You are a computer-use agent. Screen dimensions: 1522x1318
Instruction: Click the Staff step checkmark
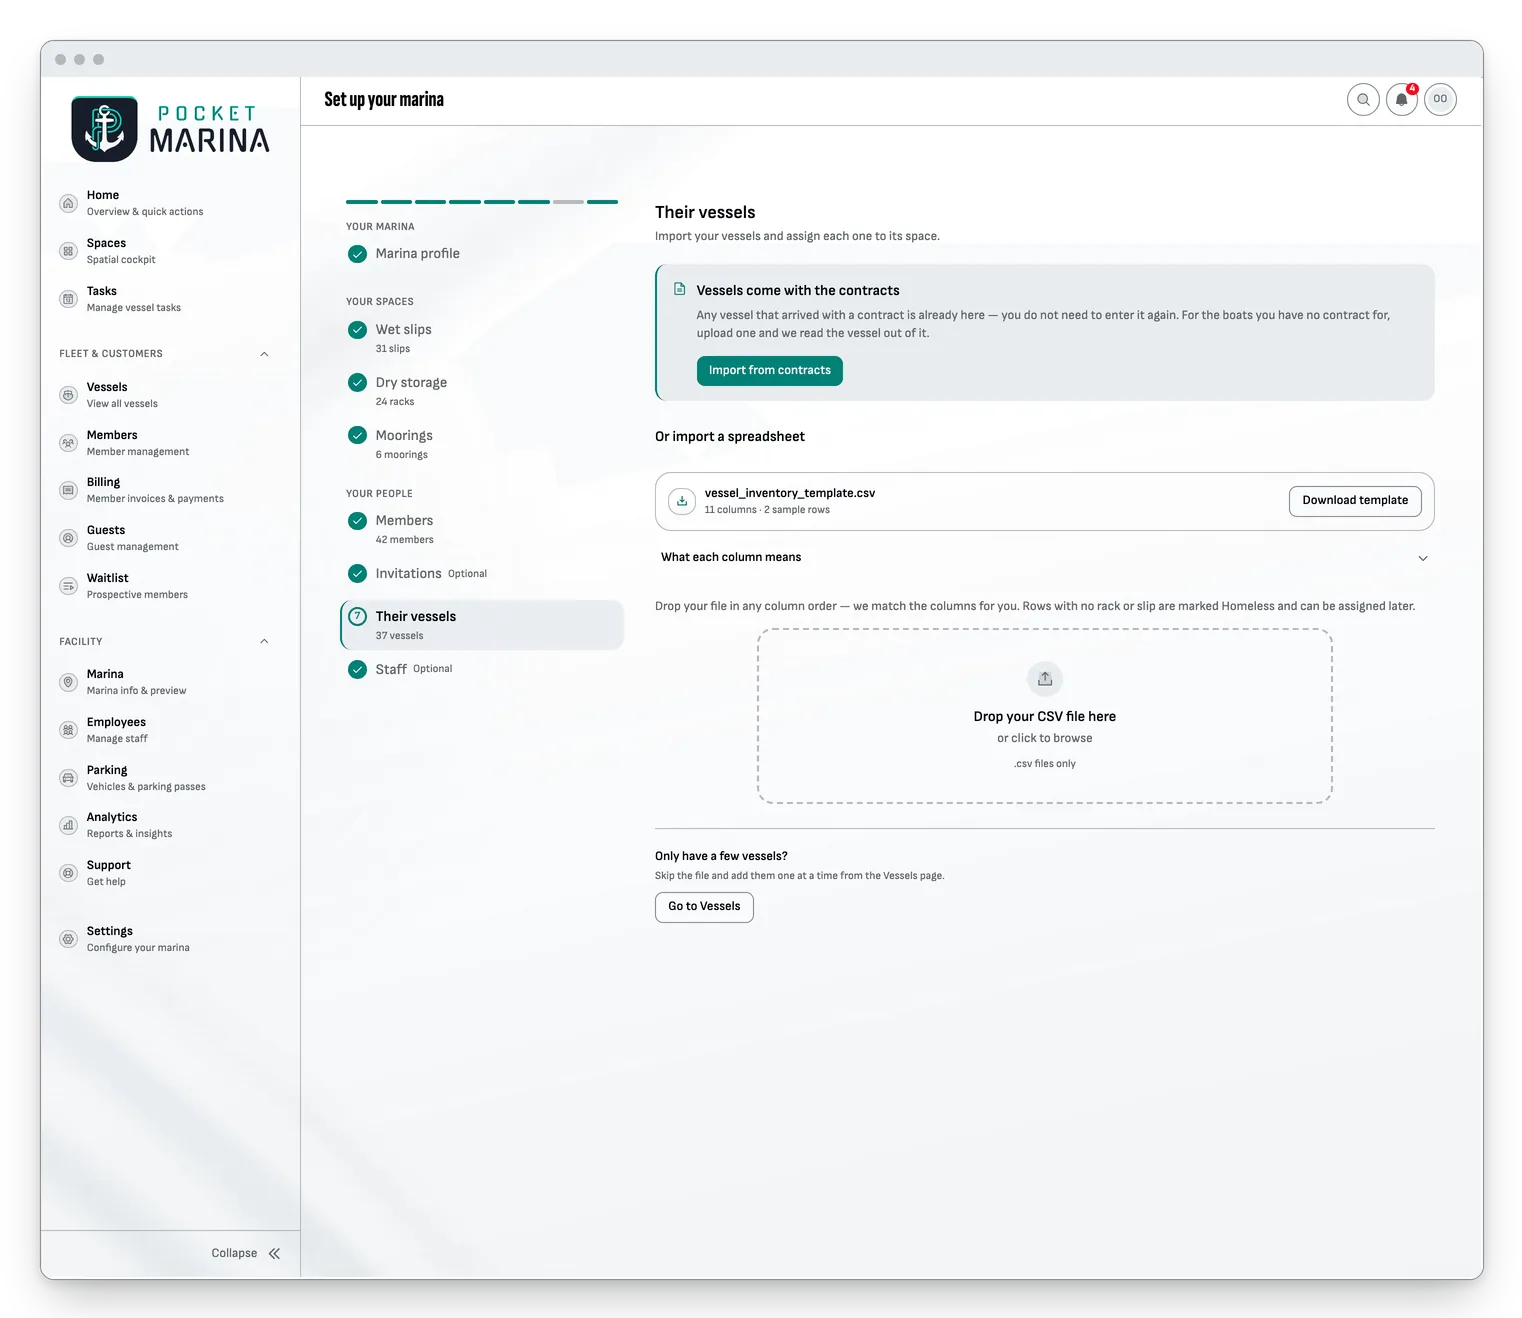[x=357, y=669]
